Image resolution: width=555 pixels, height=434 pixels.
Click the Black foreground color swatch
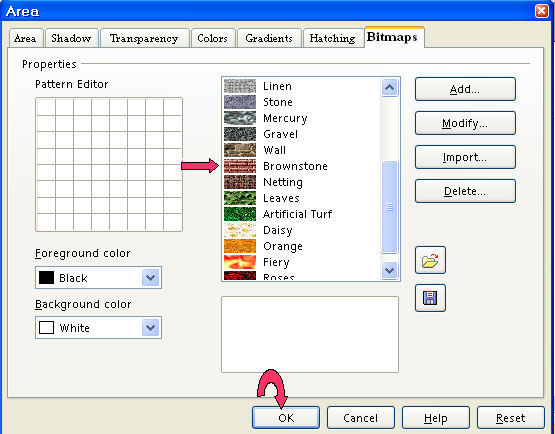click(x=46, y=278)
